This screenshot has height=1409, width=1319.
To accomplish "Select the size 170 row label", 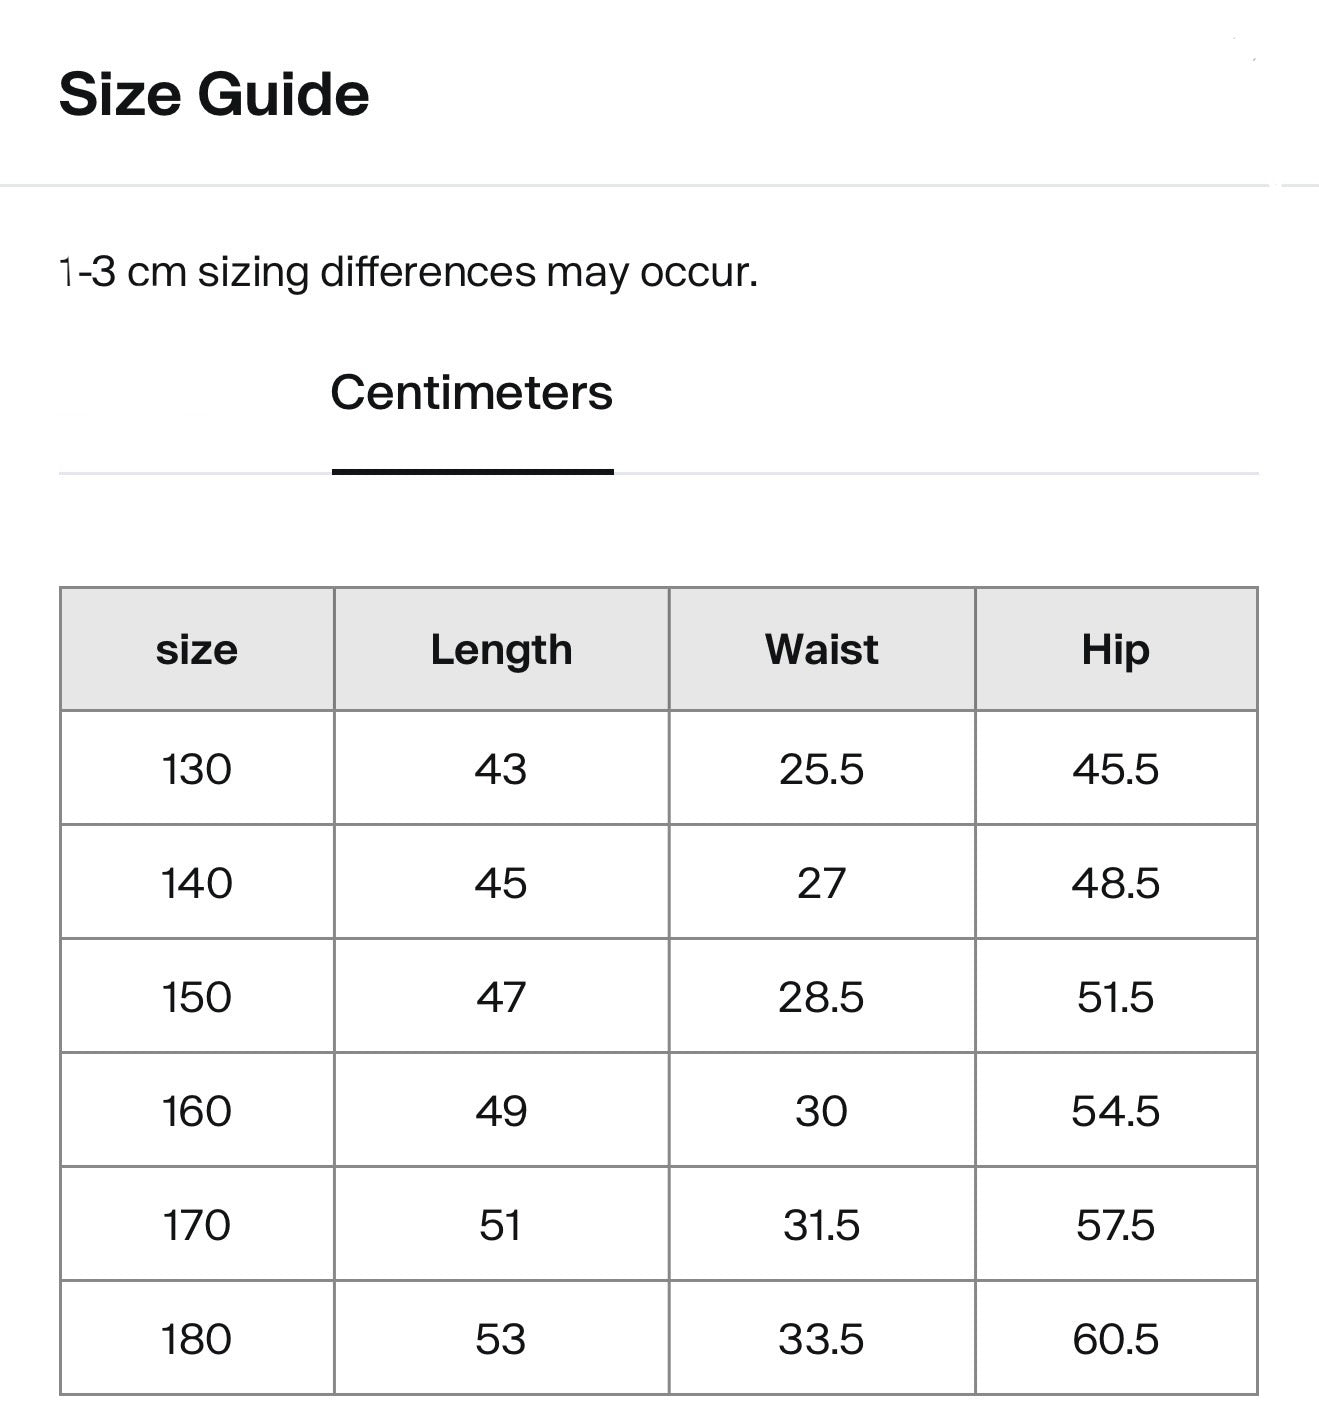I will click(197, 1225).
